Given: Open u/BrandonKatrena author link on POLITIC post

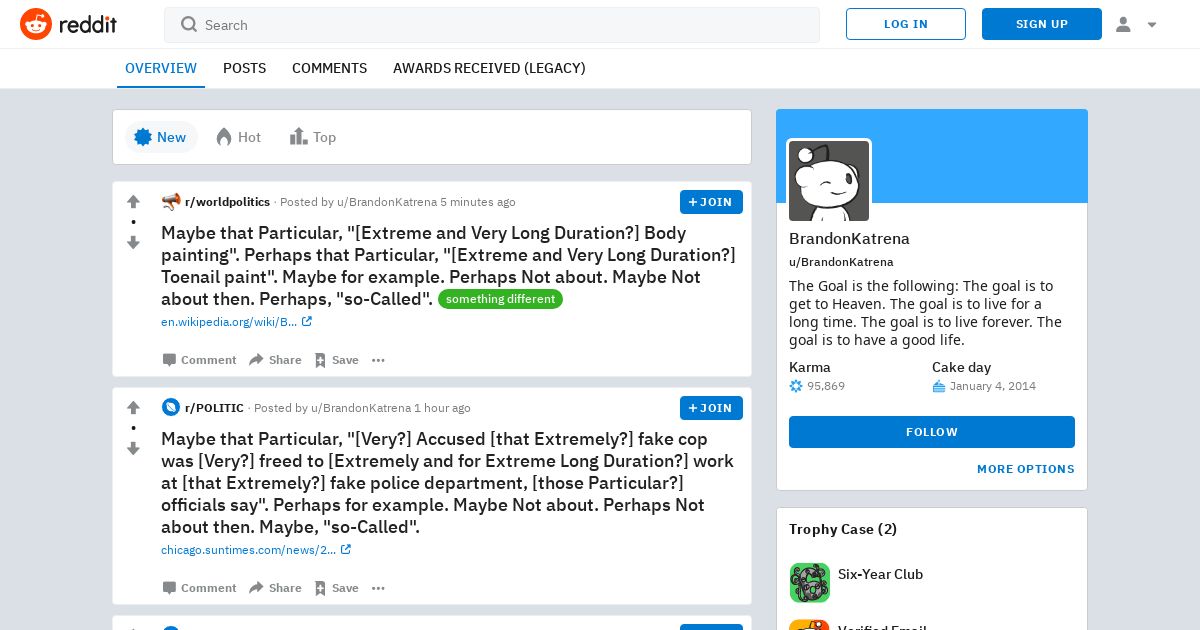Looking at the screenshot, I should (x=361, y=408).
